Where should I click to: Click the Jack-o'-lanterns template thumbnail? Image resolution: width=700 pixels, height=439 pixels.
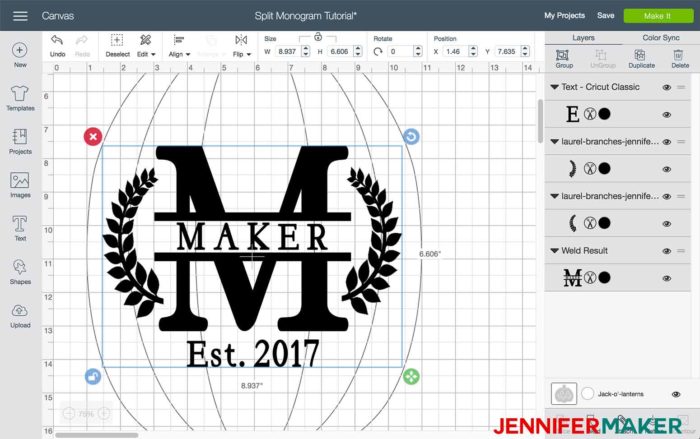(563, 394)
